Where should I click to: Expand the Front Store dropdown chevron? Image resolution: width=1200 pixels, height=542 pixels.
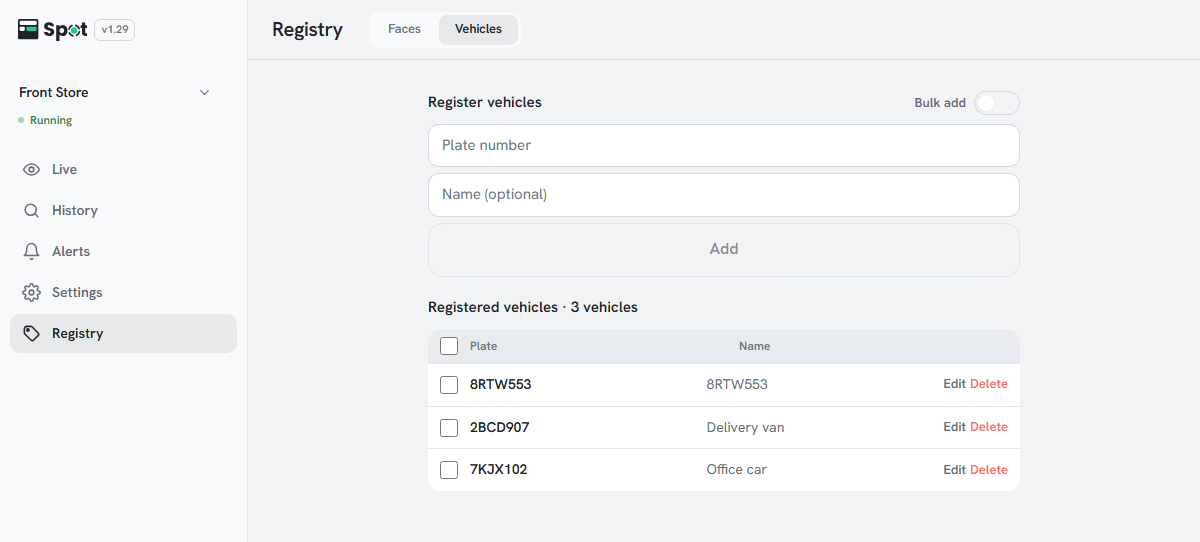click(205, 93)
